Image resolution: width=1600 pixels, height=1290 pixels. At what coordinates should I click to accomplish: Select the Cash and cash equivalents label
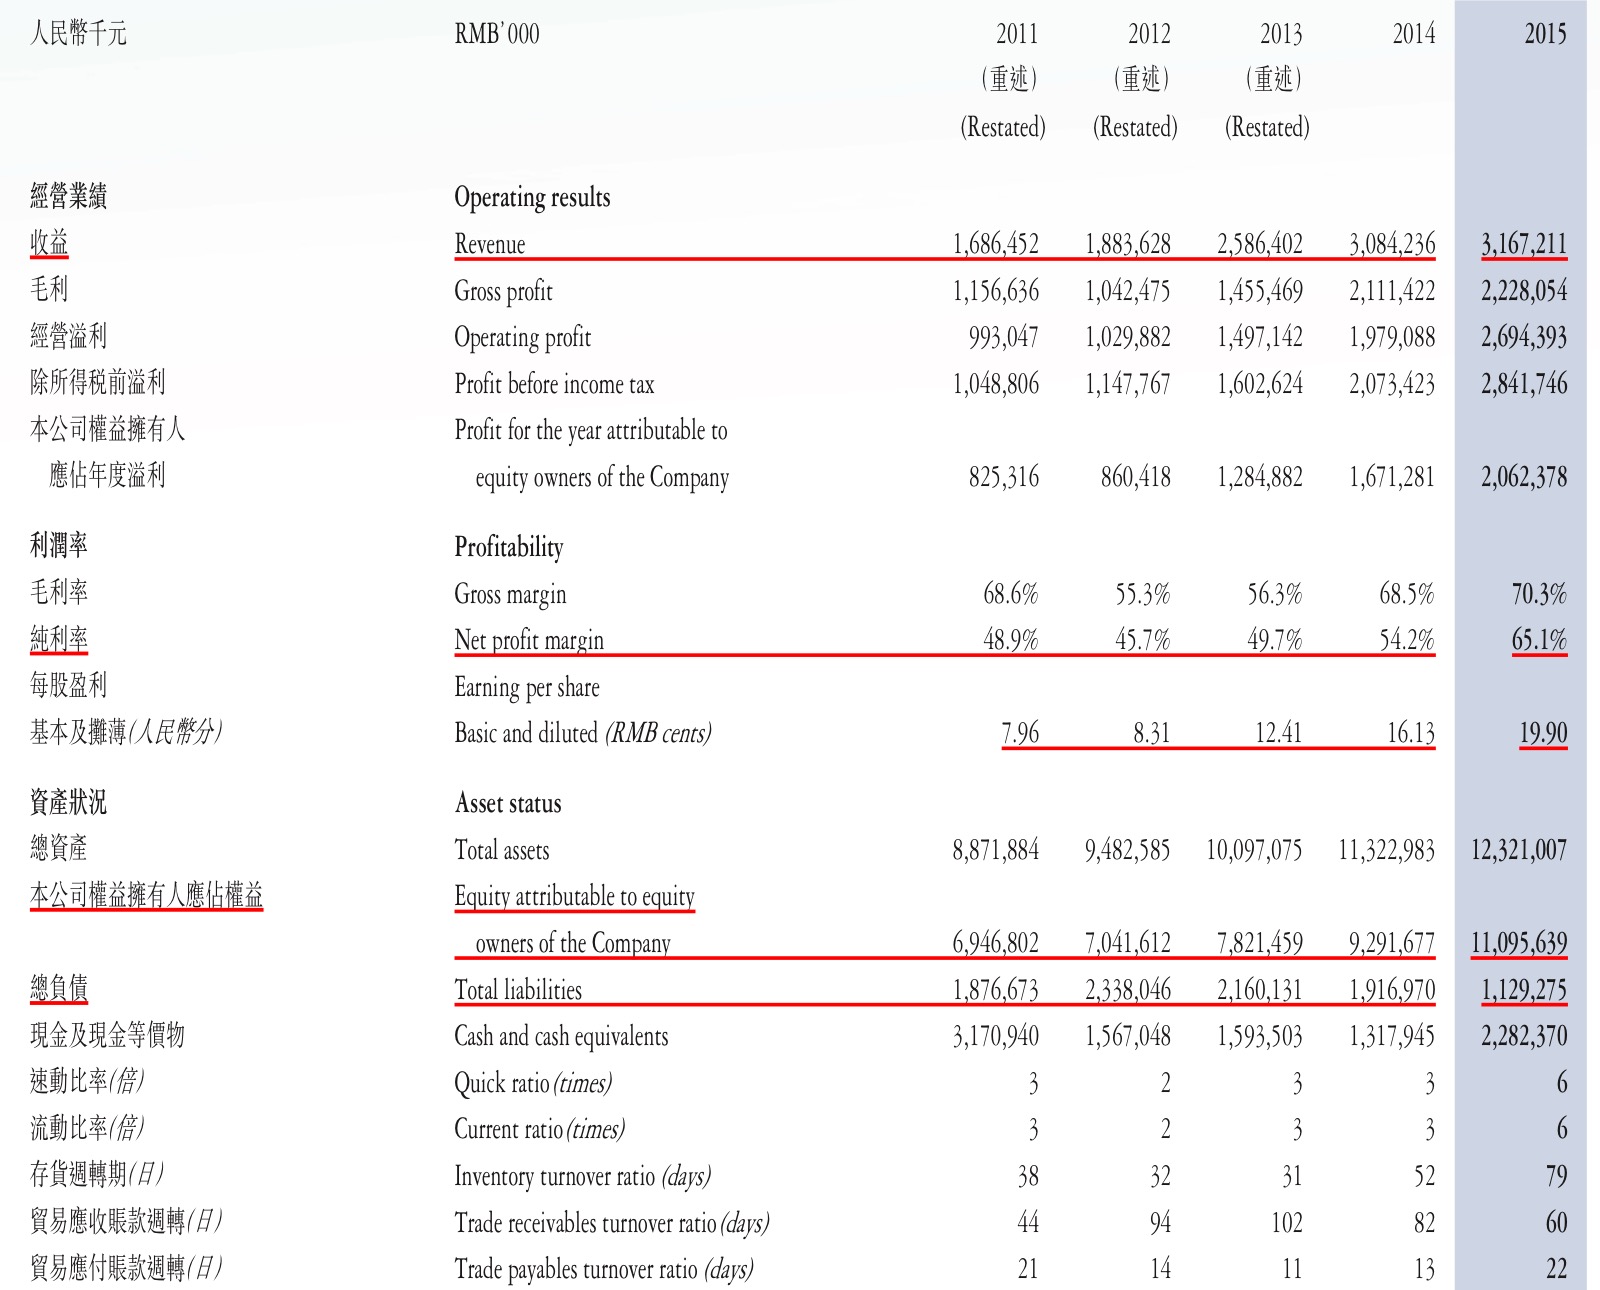pos(561,1036)
